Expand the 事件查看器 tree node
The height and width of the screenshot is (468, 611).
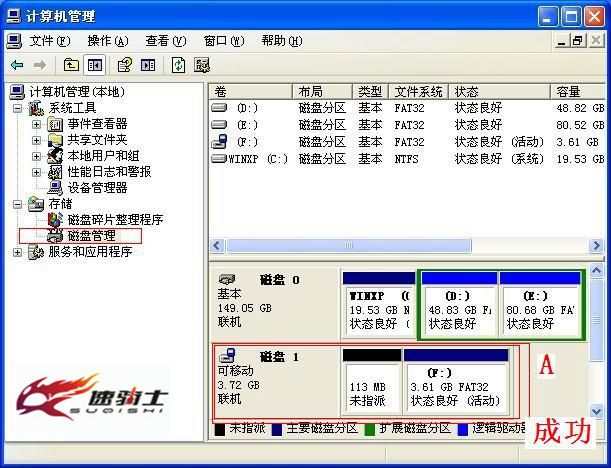pyautogui.click(x=36, y=124)
